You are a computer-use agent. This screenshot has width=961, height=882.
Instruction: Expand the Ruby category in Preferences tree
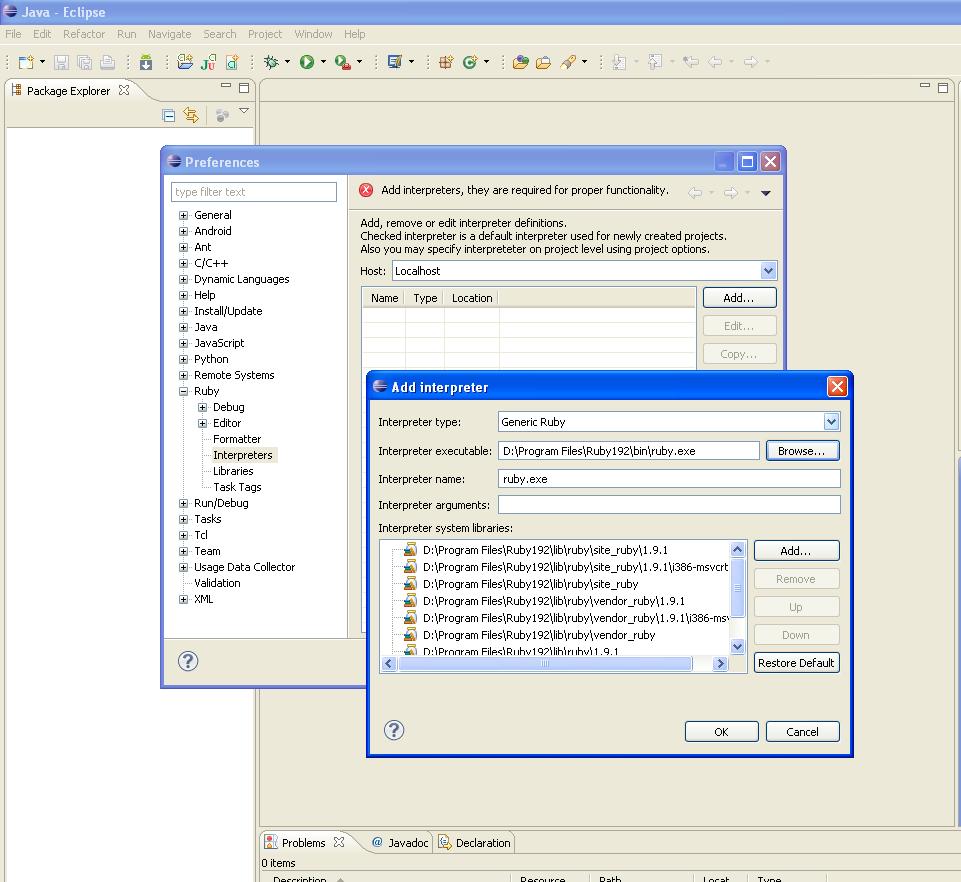pos(182,391)
